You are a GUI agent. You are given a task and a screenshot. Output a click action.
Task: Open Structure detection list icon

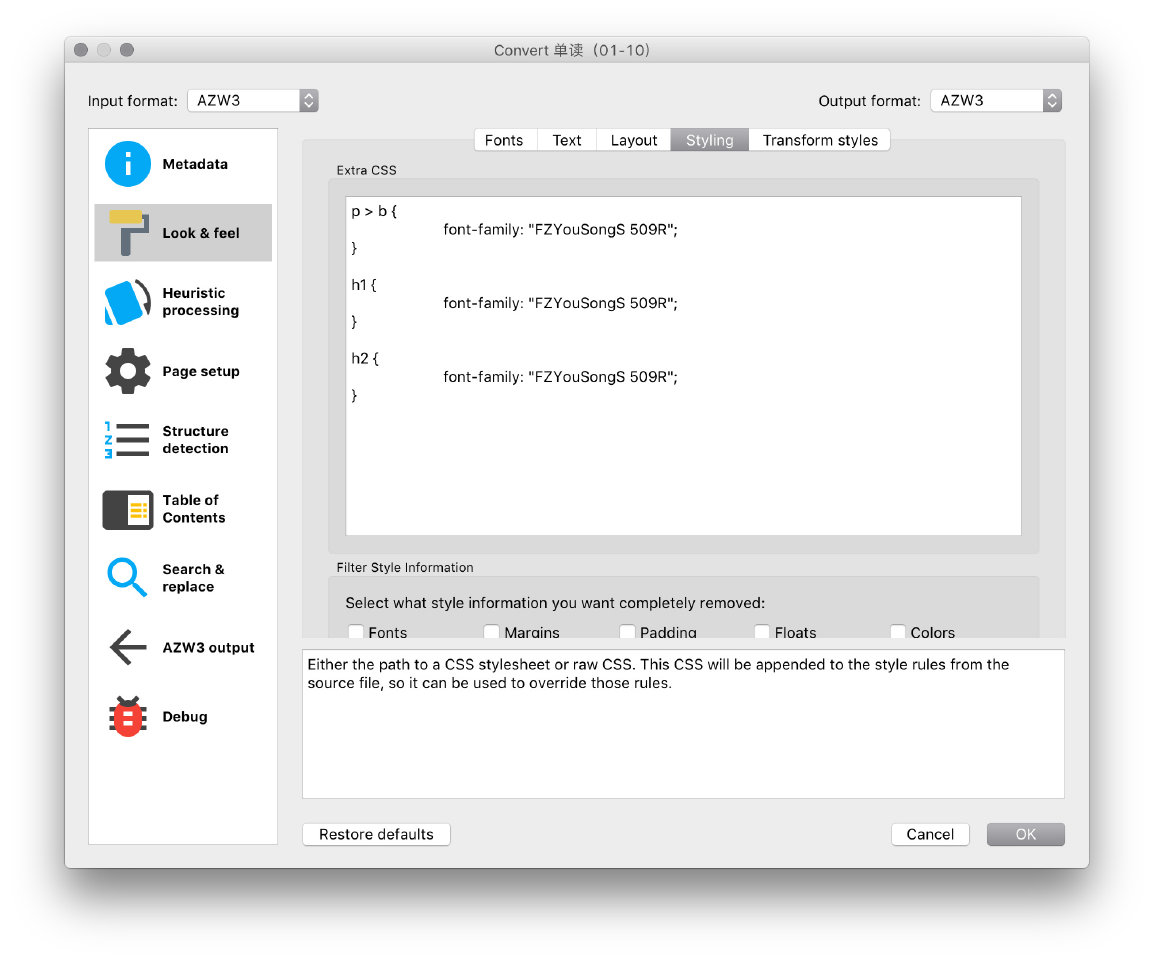pos(128,440)
